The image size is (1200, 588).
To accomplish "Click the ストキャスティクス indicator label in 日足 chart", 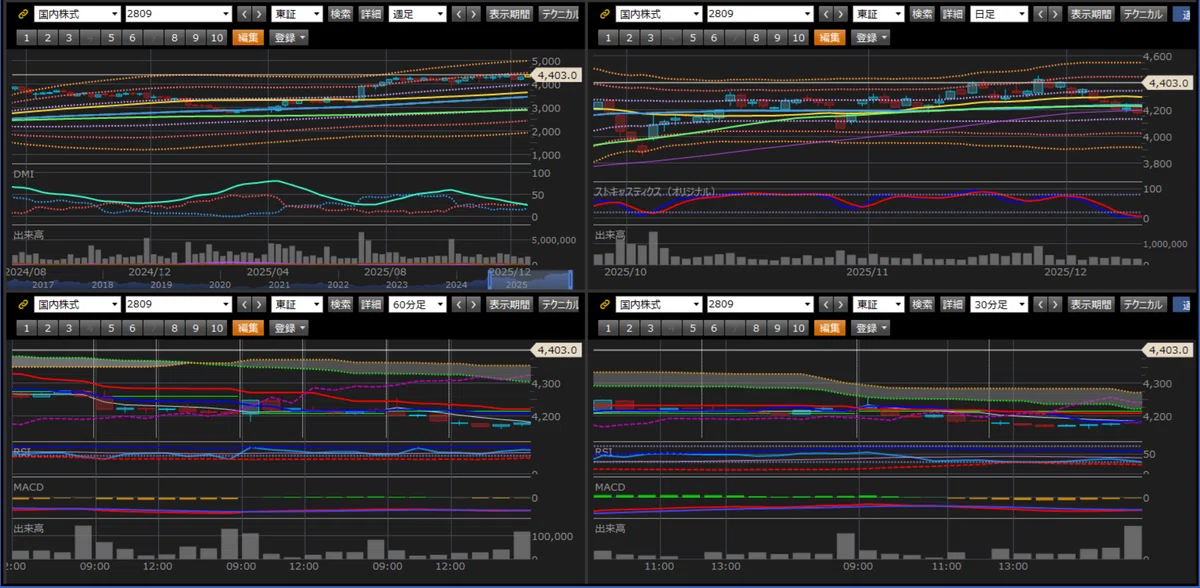I will point(655,191).
